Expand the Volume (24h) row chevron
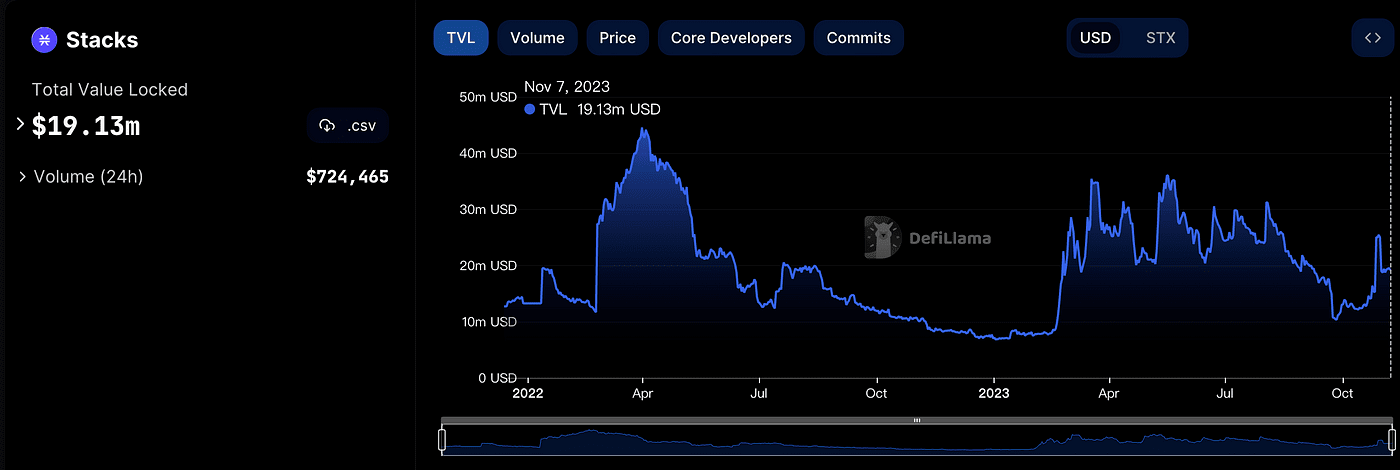Image resolution: width=1400 pixels, height=470 pixels. click(x=22, y=177)
